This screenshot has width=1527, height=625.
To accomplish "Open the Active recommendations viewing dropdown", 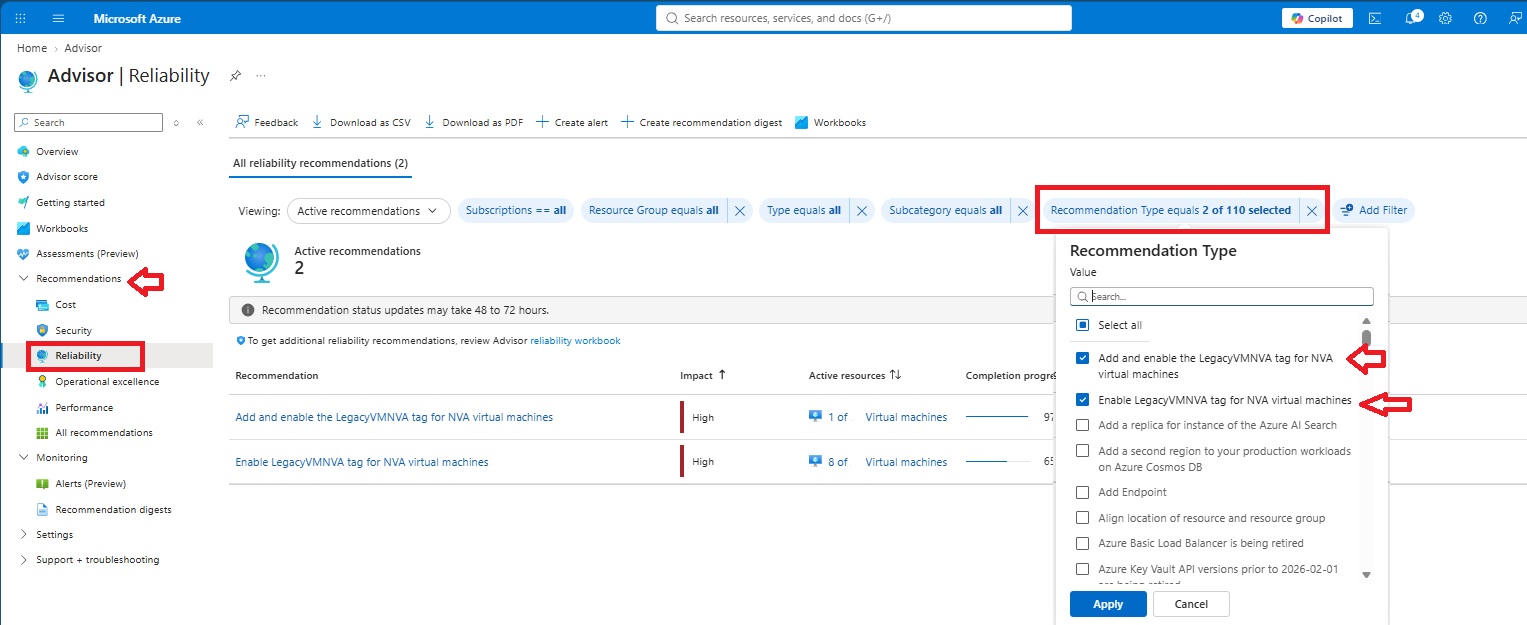I will [368, 211].
